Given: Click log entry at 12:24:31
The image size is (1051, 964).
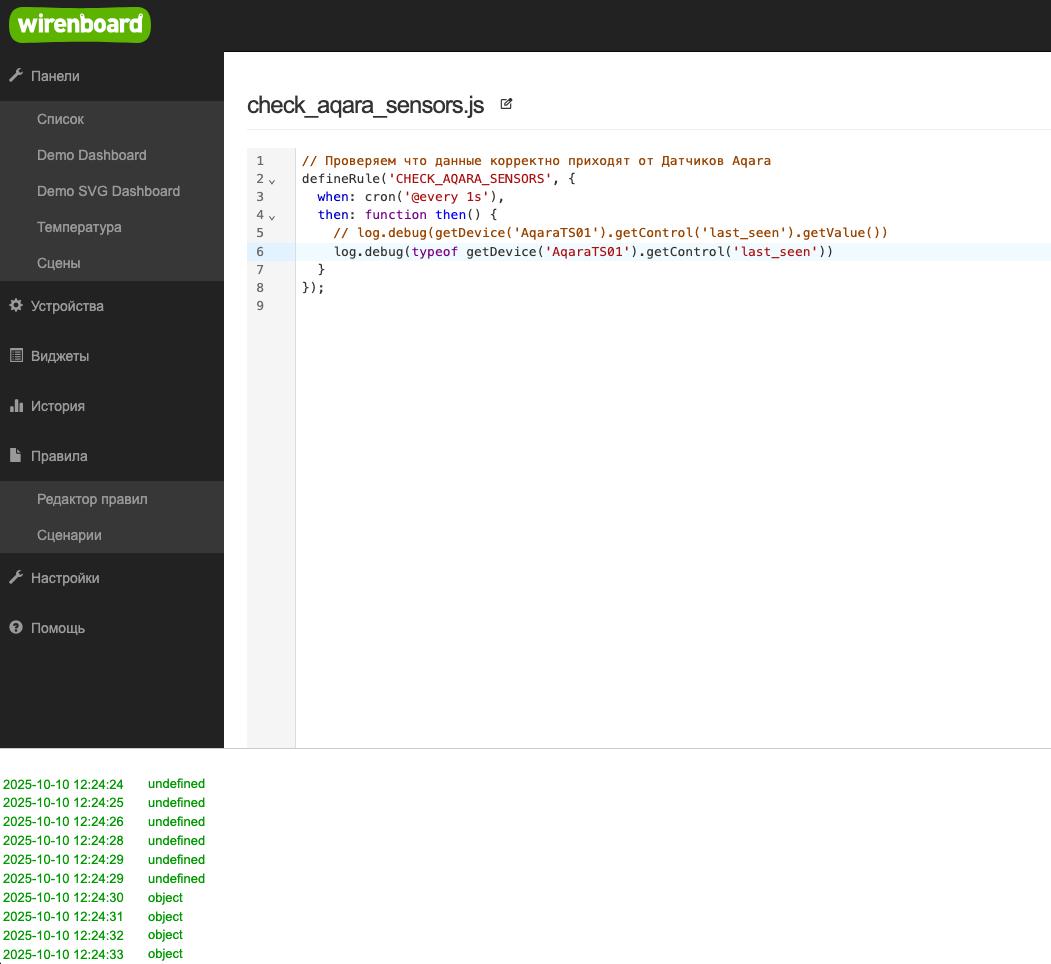Looking at the screenshot, I should (x=93, y=916).
